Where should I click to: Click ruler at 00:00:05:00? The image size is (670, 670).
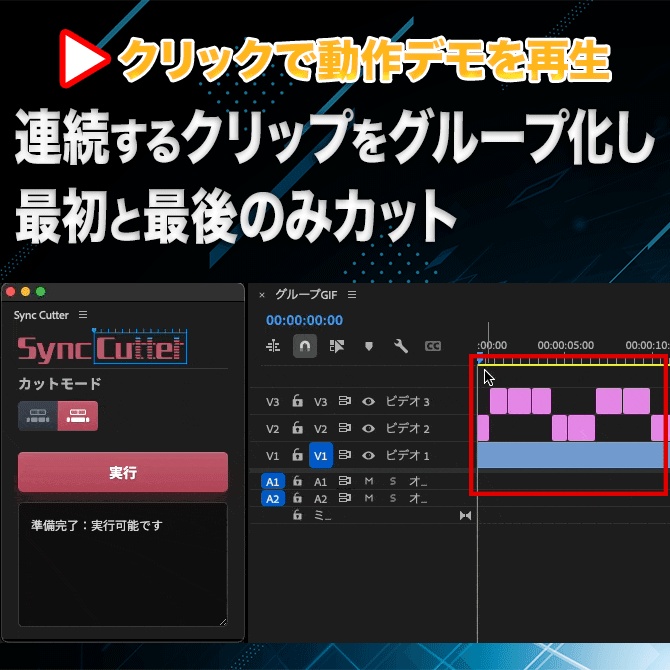[x=565, y=345]
